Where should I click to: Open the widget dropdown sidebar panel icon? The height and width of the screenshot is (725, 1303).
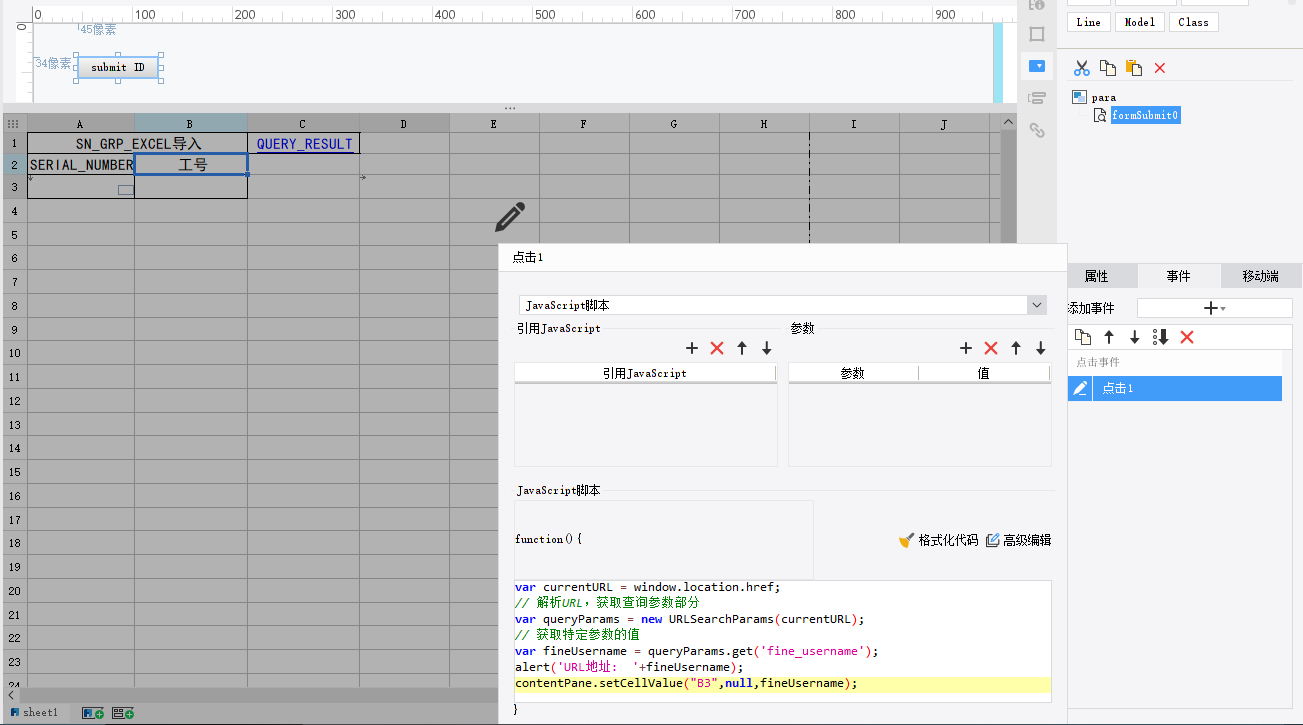[x=1037, y=66]
